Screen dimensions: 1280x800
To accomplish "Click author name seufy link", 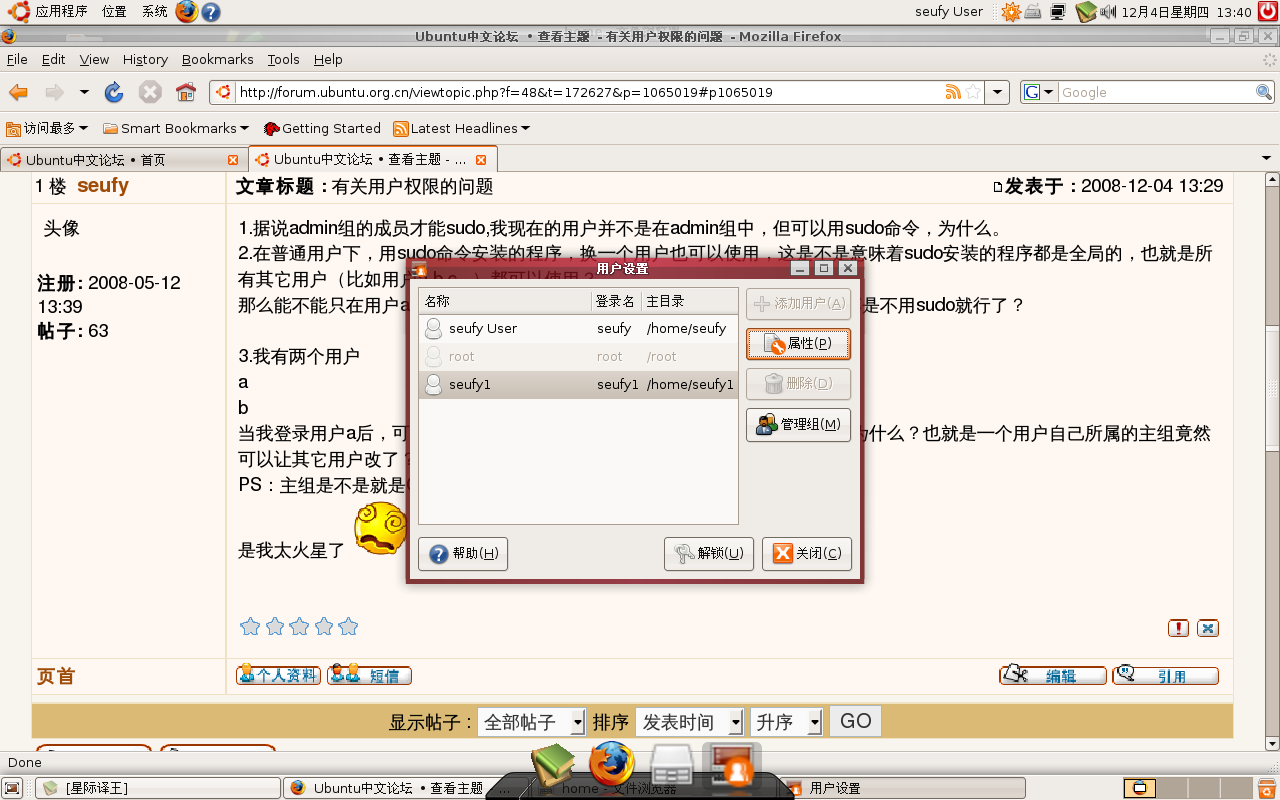I will [103, 186].
